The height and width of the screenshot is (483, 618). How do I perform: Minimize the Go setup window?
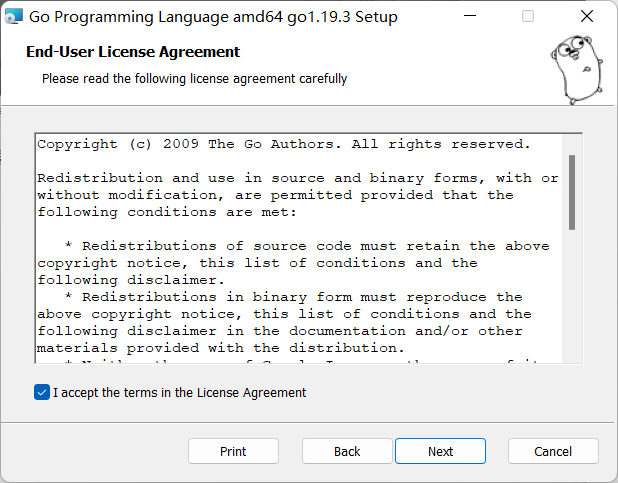pyautogui.click(x=480, y=17)
